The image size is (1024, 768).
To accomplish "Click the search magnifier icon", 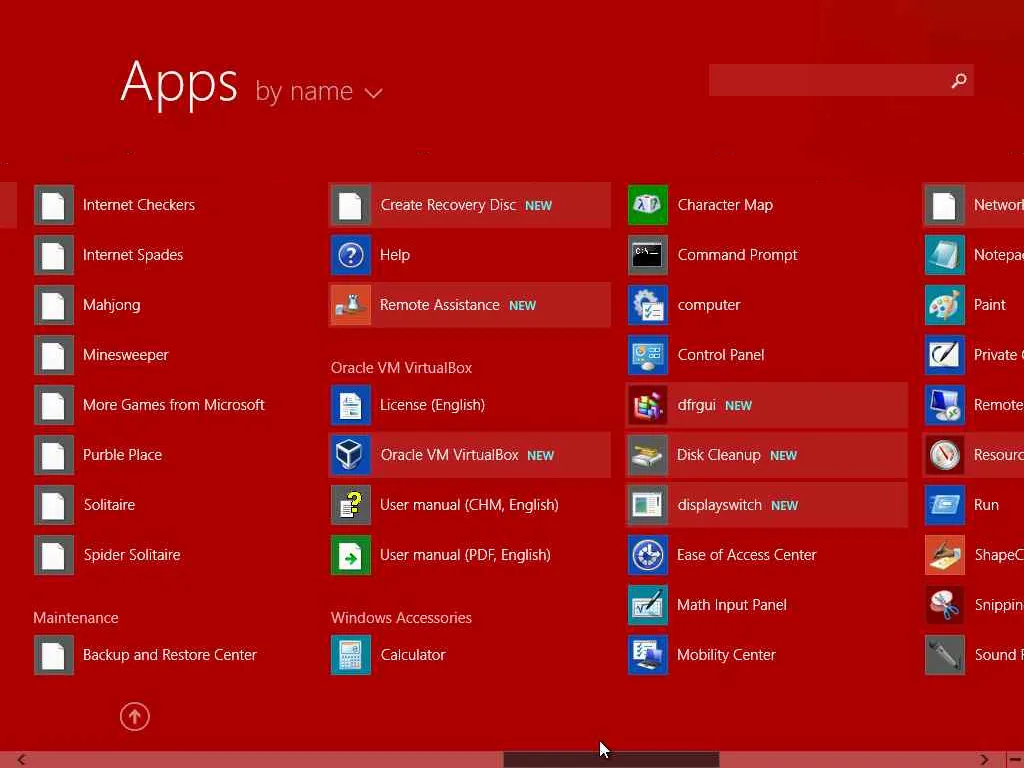I will coord(959,80).
